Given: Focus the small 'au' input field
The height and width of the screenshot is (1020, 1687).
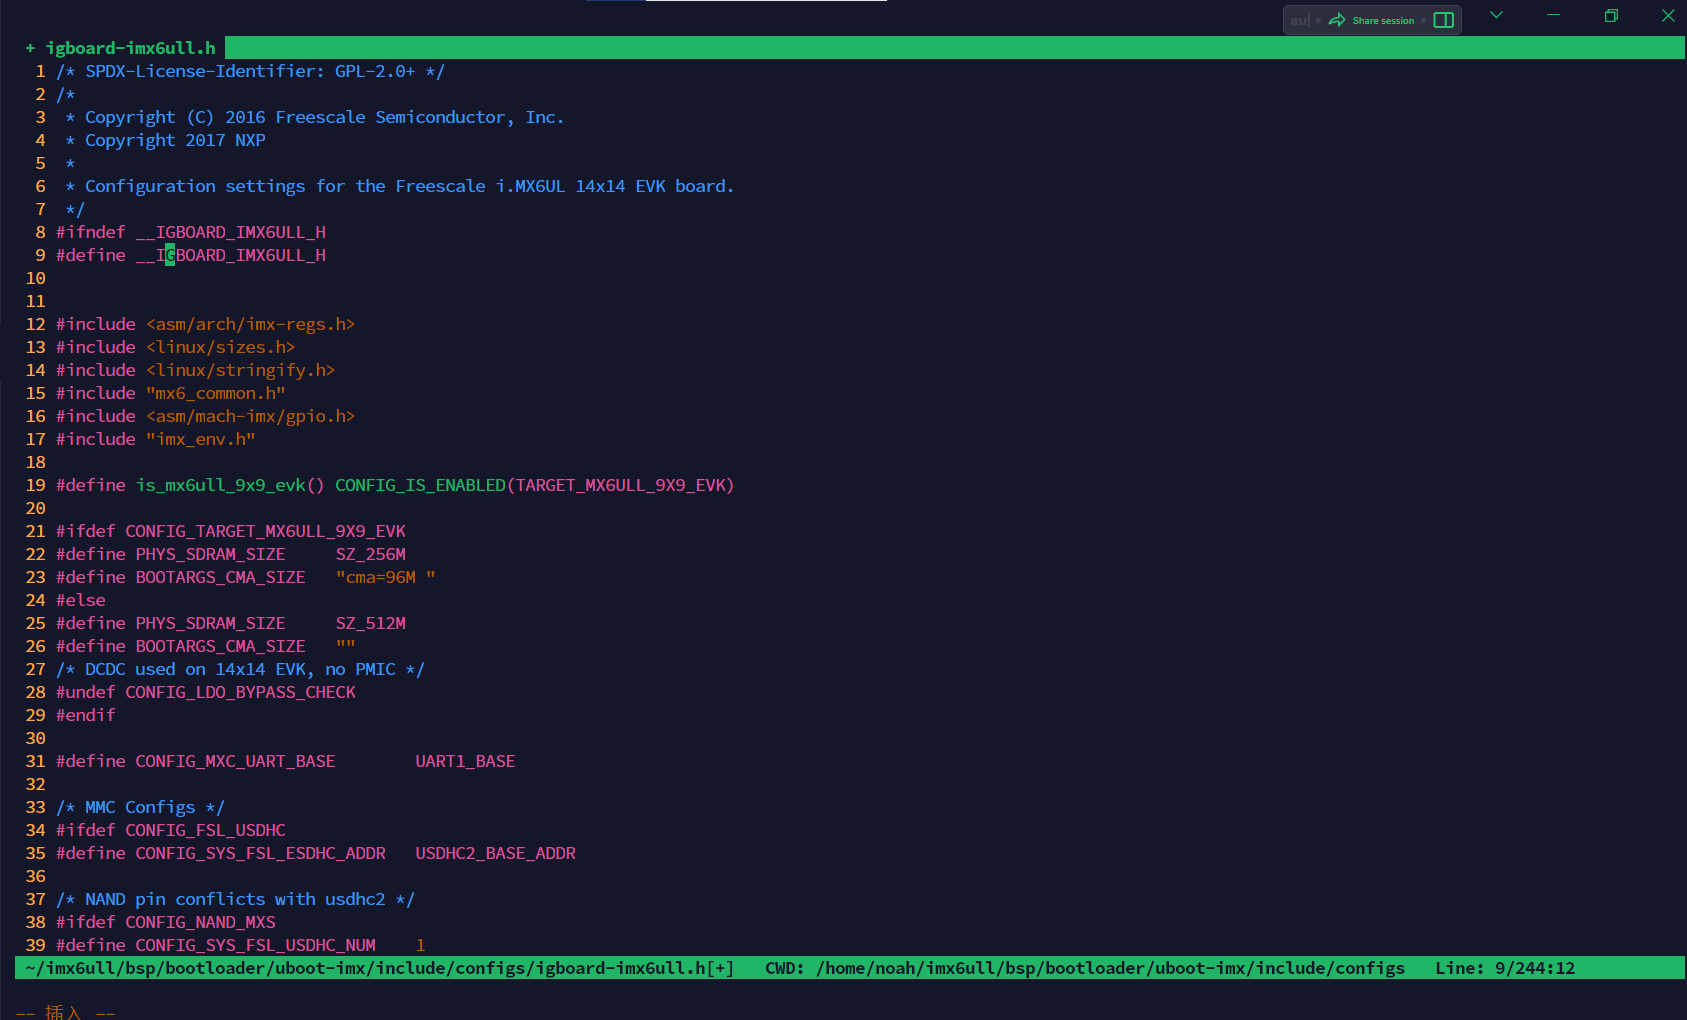Looking at the screenshot, I should coord(1299,20).
